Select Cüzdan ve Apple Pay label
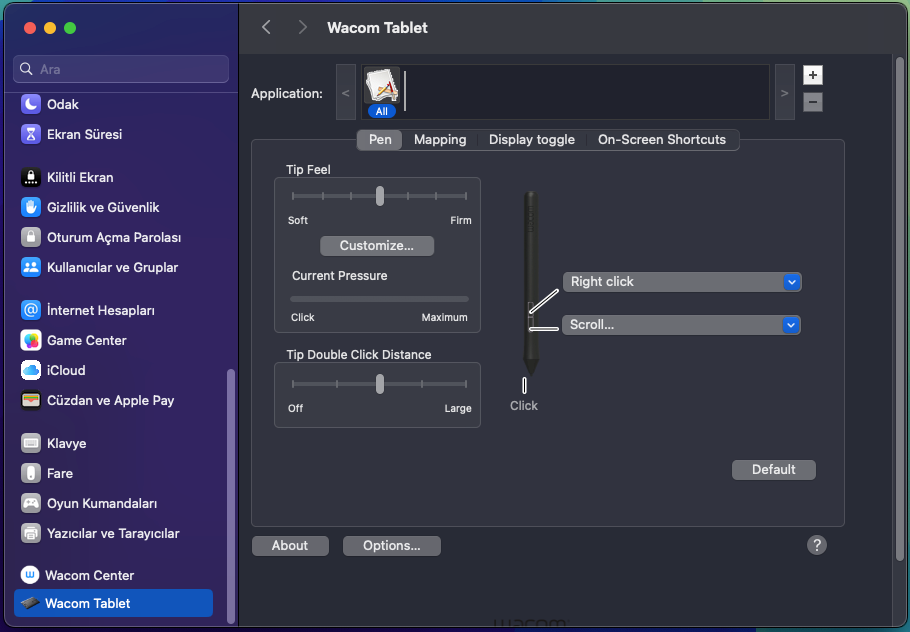This screenshot has width=910, height=632. pos(110,400)
